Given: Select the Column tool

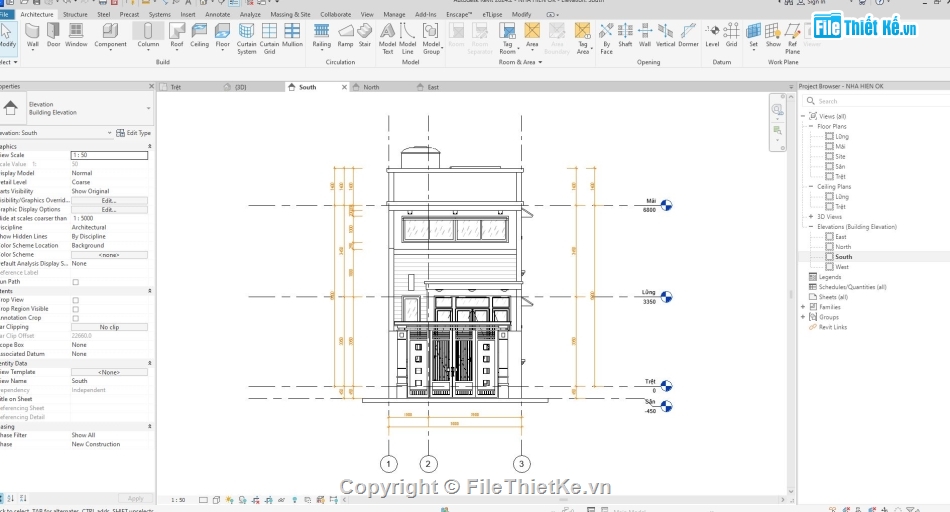Looking at the screenshot, I should click(148, 35).
